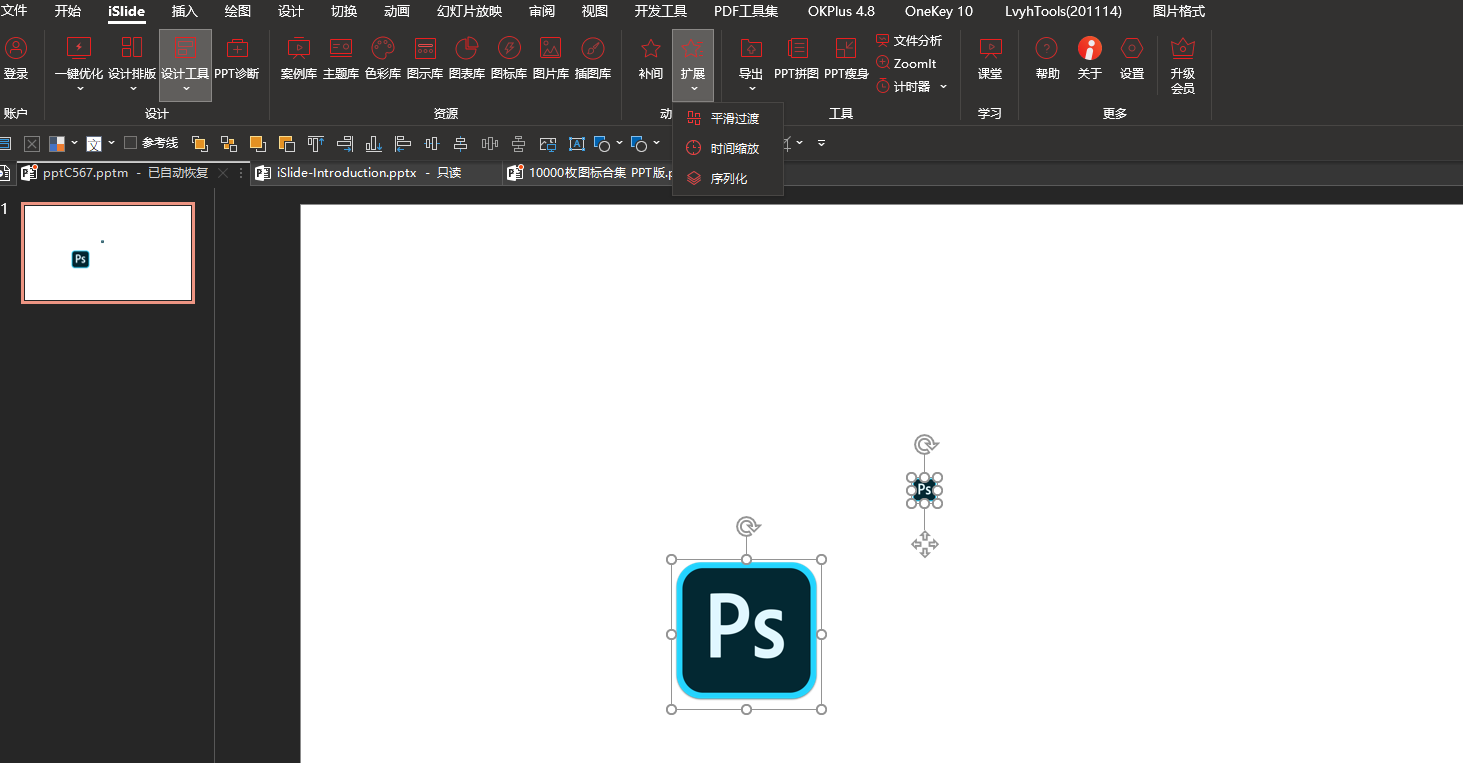Image resolution: width=1463 pixels, height=763 pixels.
Task: Expand 一键优化 dropdown
Action: [x=79, y=89]
